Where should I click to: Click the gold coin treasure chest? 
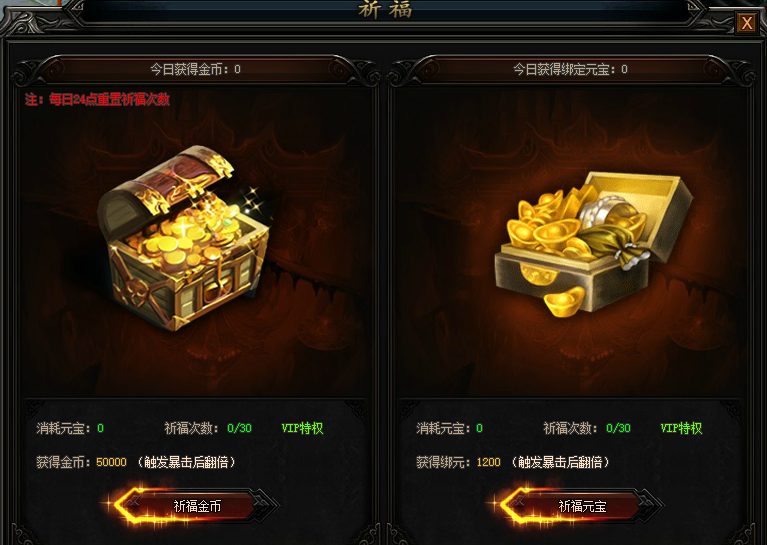pyautogui.click(x=183, y=238)
